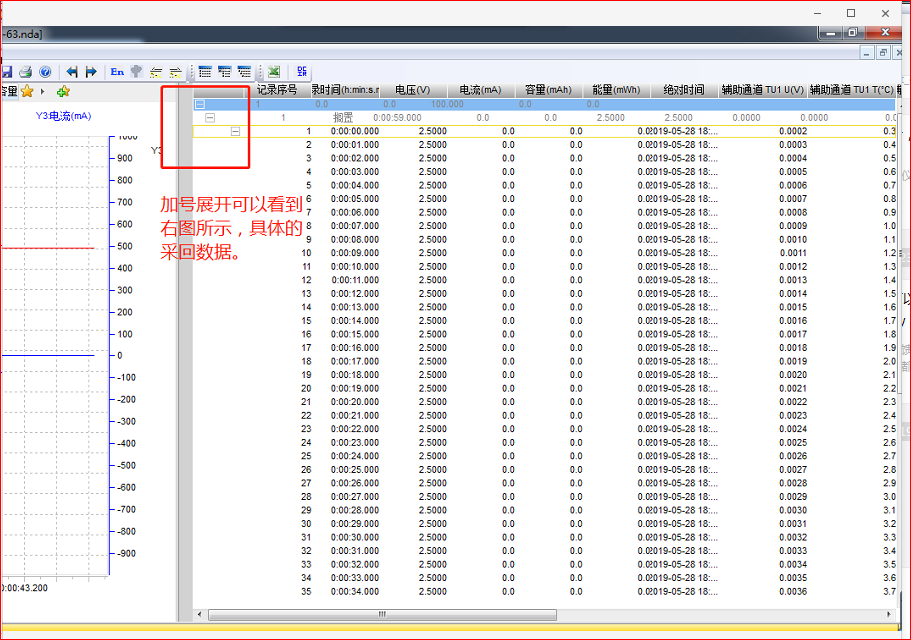Collapse the 搁置 step row
The height and width of the screenshot is (640, 911).
click(x=210, y=117)
